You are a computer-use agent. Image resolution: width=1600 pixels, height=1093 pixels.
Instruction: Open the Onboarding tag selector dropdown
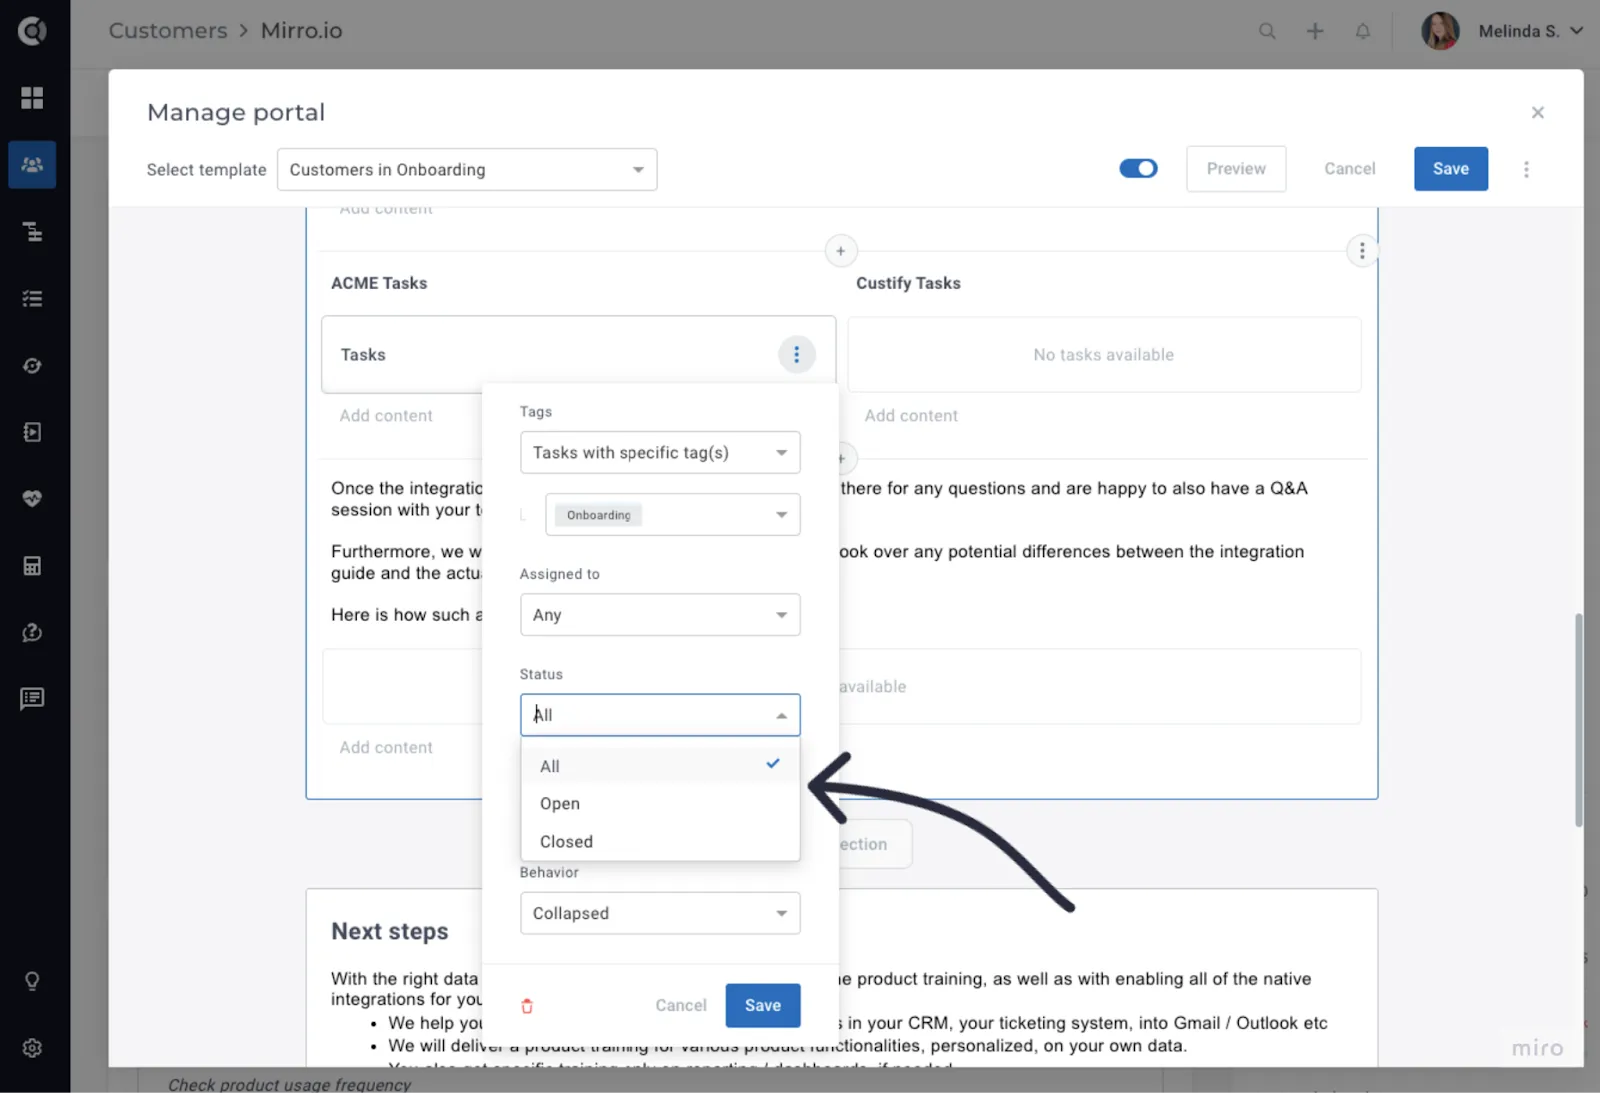[672, 514]
